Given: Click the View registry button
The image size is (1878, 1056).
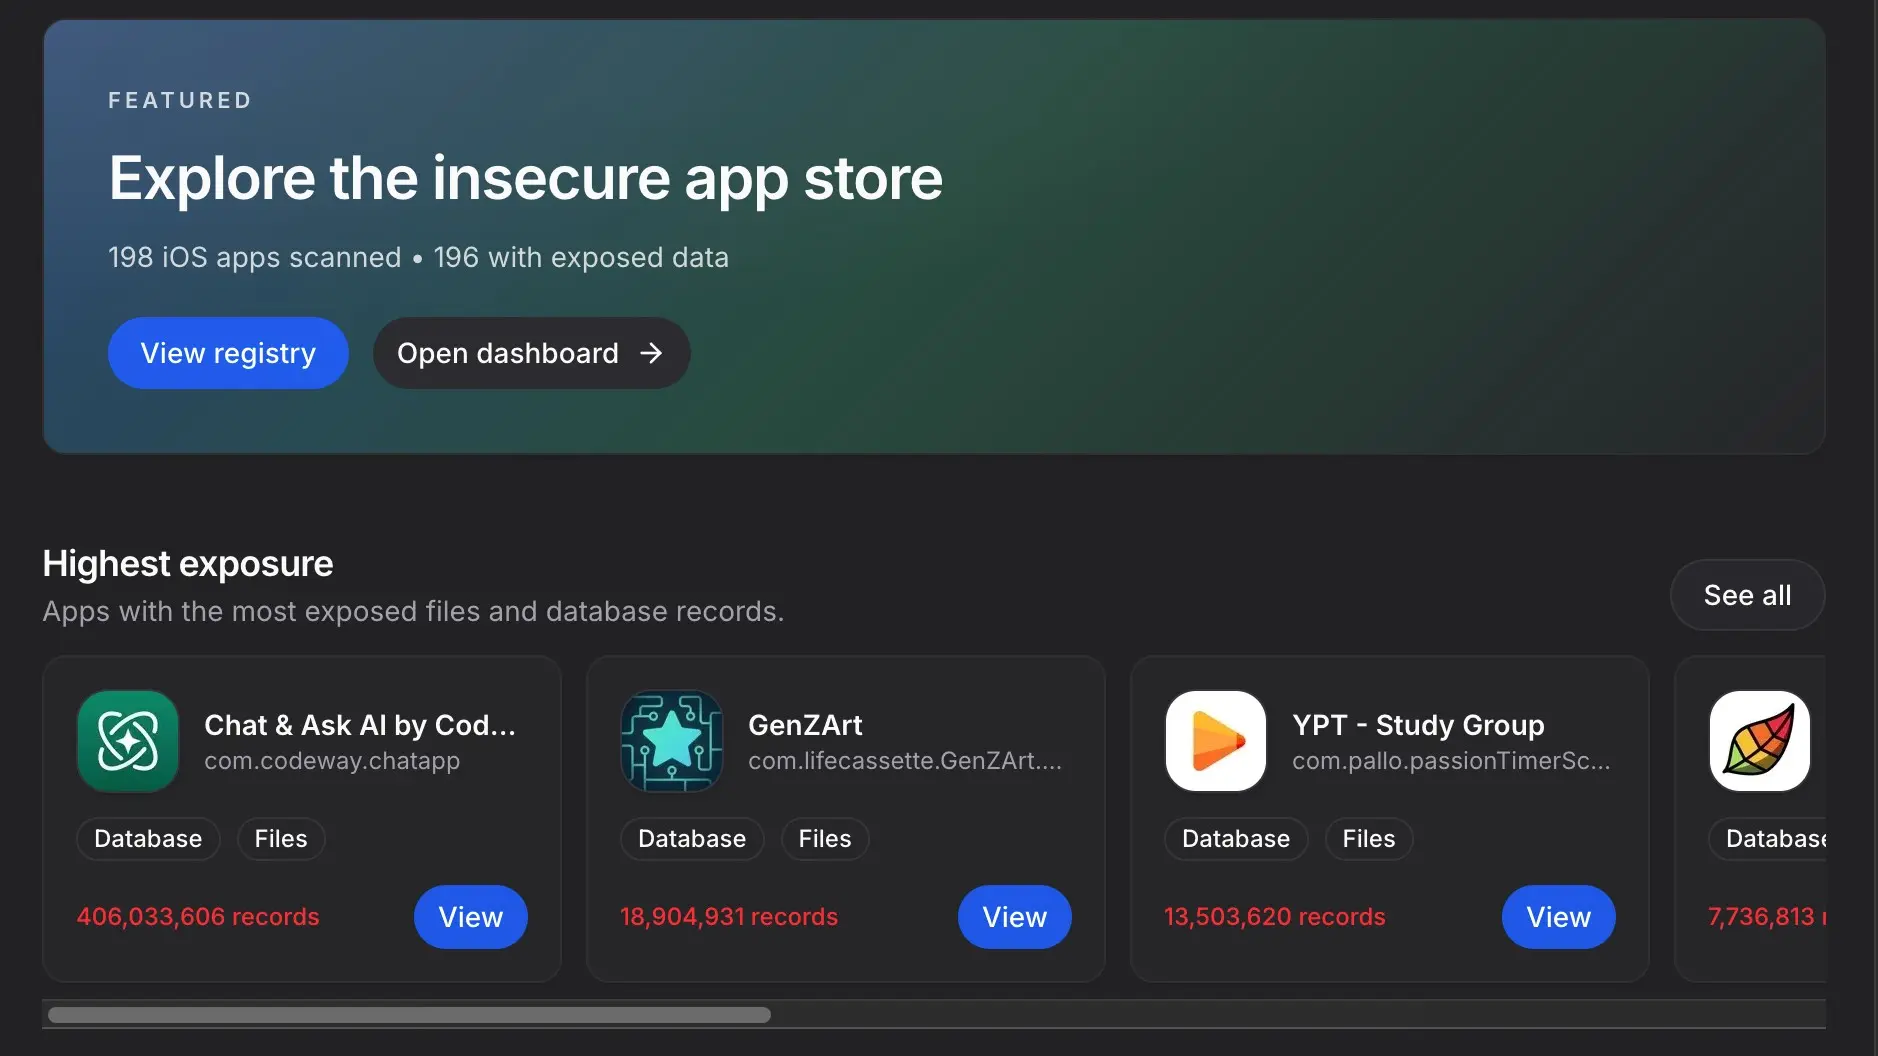Looking at the screenshot, I should 228,353.
